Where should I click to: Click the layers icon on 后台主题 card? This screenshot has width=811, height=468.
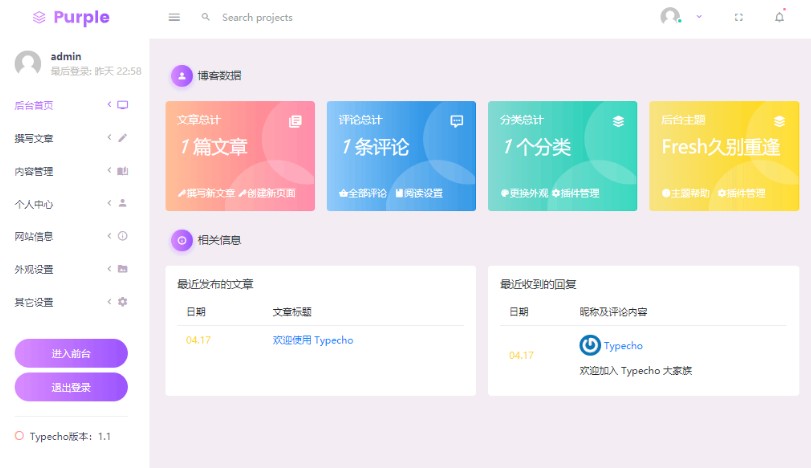(x=779, y=121)
